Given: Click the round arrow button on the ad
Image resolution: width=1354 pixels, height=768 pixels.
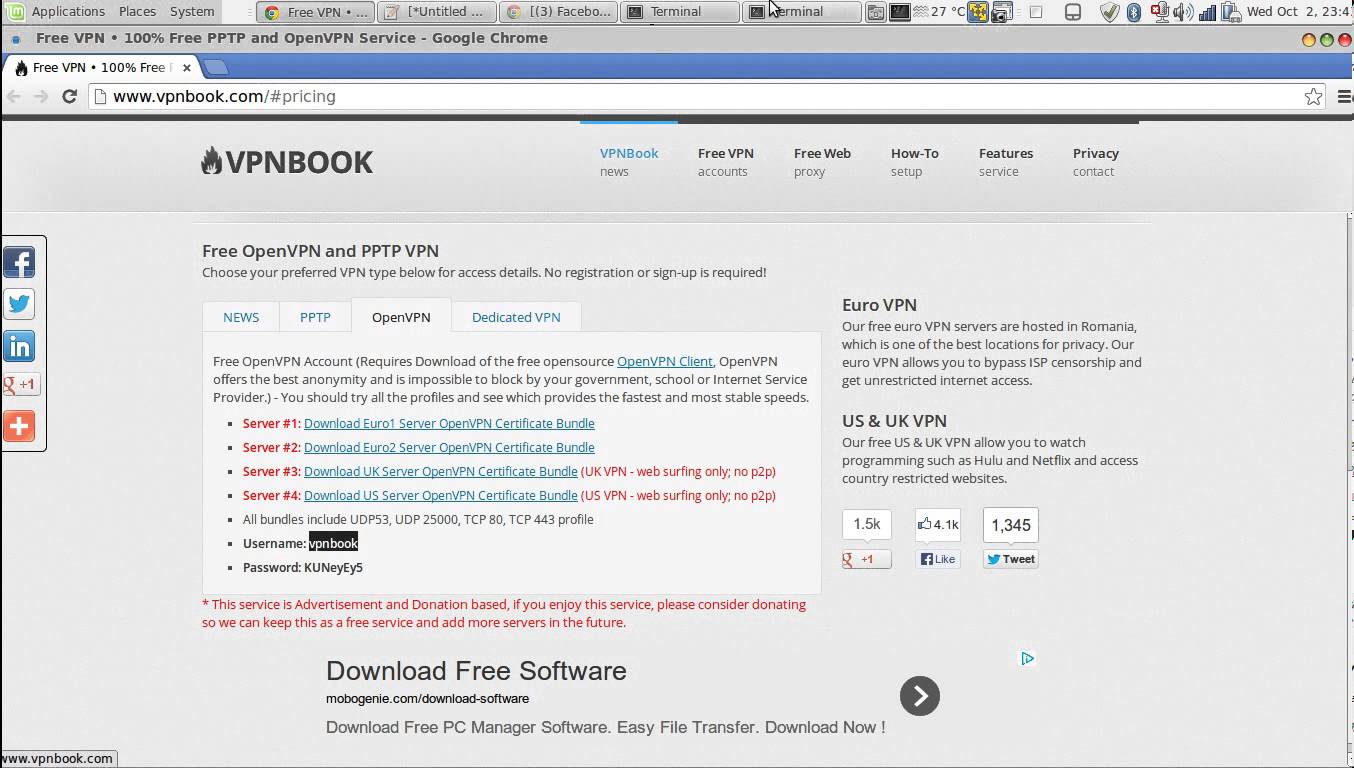Looking at the screenshot, I should (919, 696).
